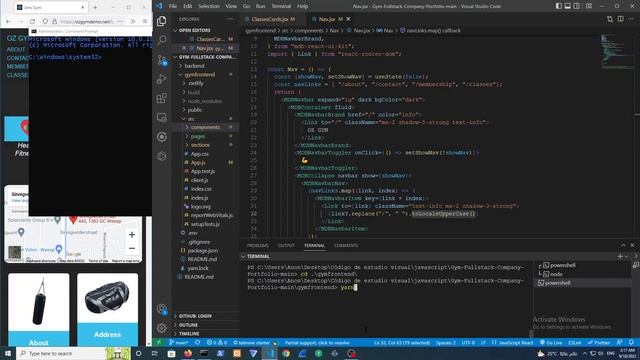Click the About card in the browser page
Viewport: 640px width, 360px height.
(x=39, y=310)
